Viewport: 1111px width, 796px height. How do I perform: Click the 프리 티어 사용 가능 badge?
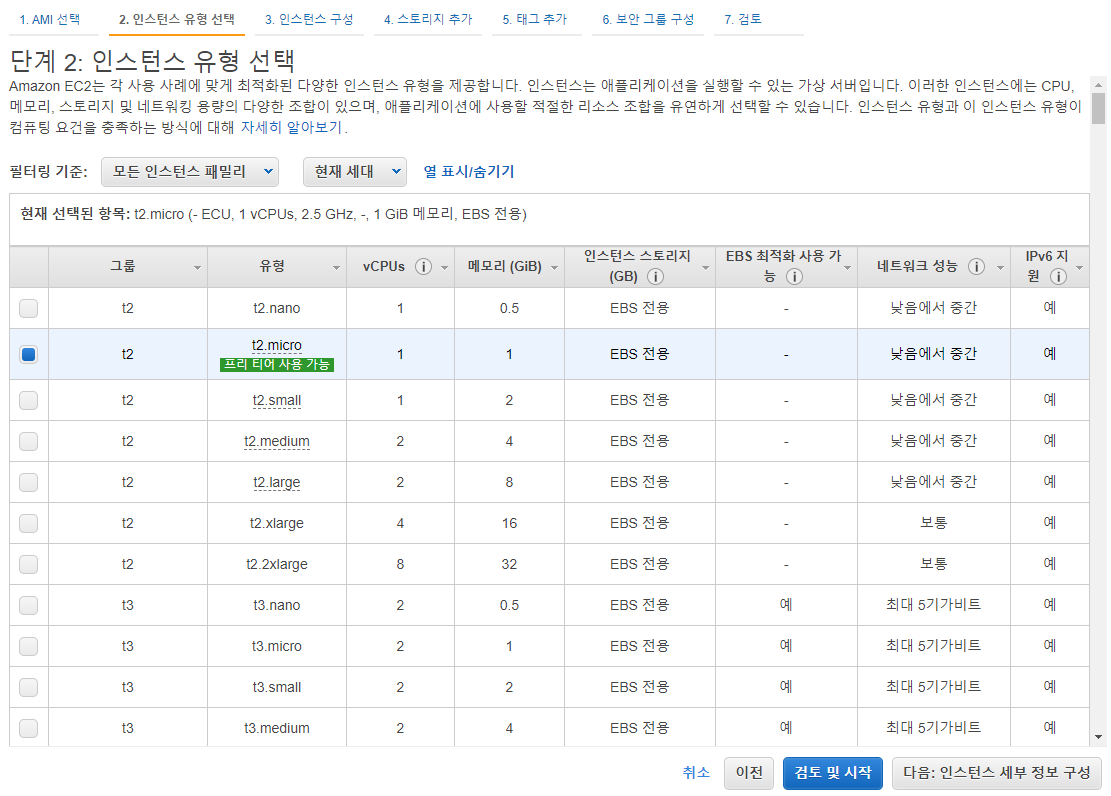[277, 364]
